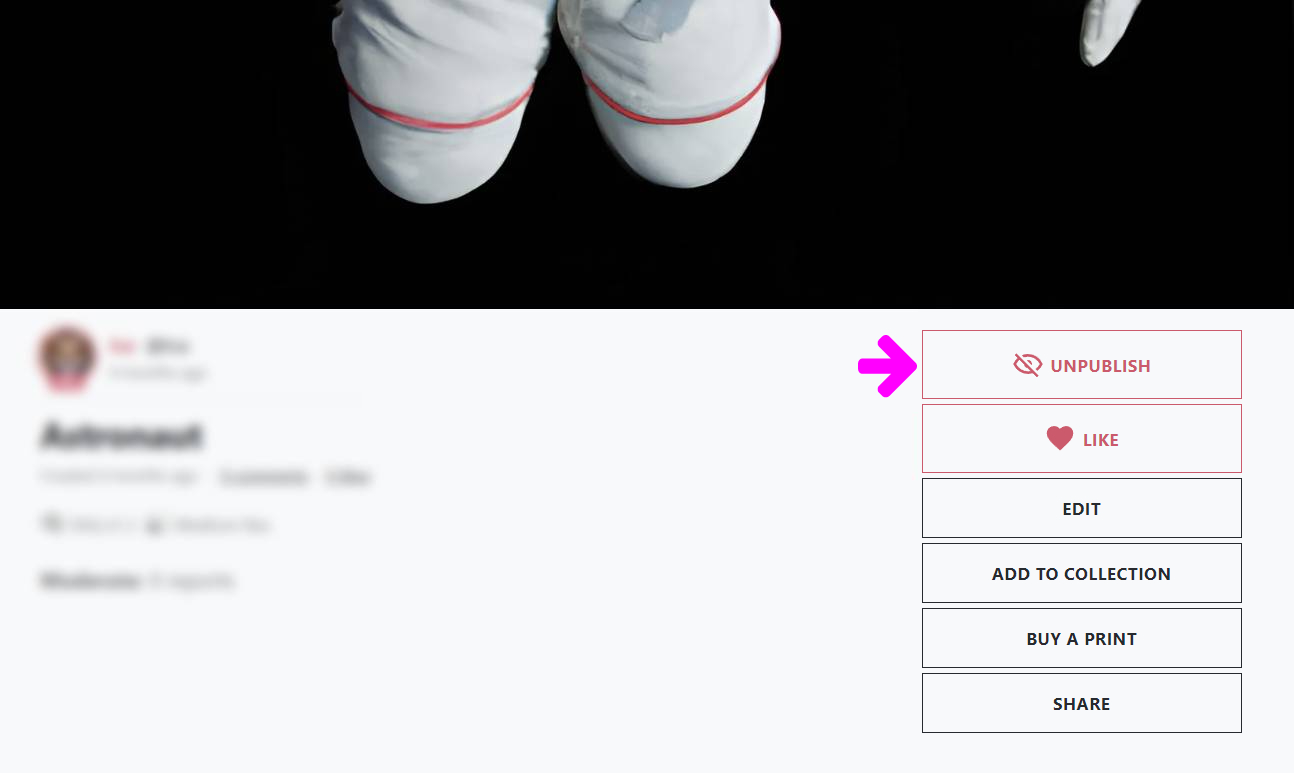Click the author's @ handle
This screenshot has width=1294, height=773.
coord(167,347)
